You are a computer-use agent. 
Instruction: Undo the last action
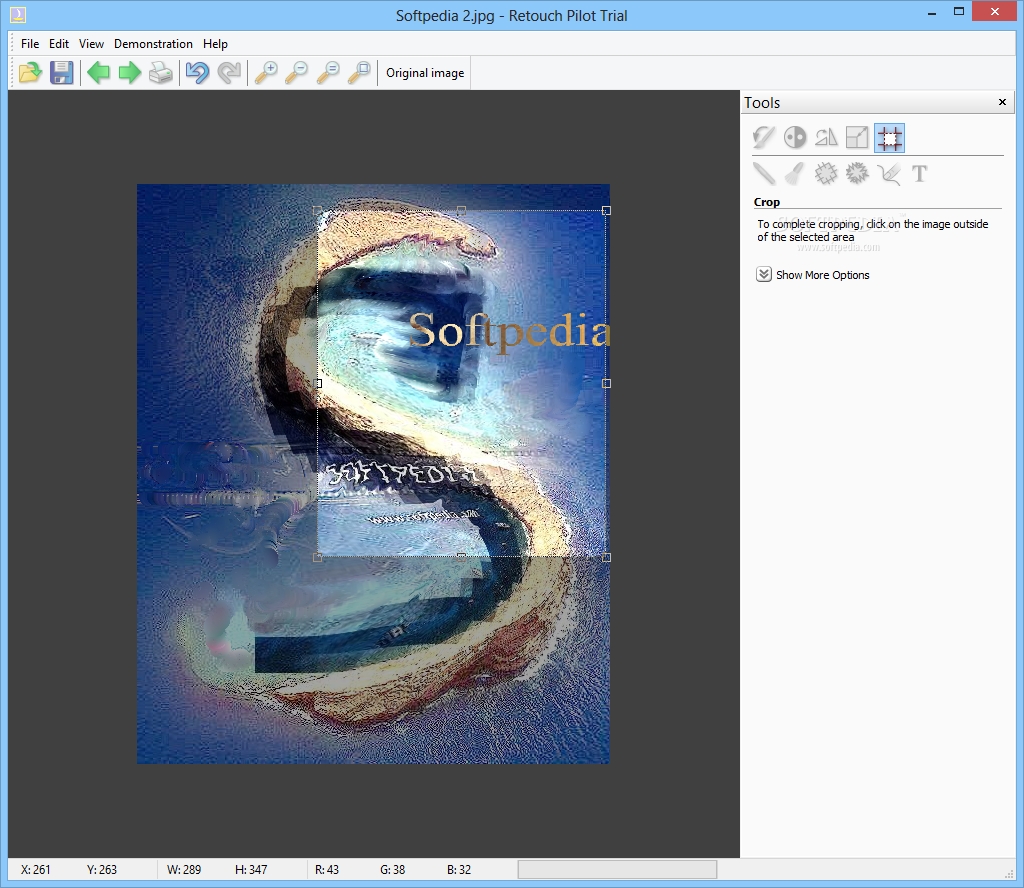[197, 72]
